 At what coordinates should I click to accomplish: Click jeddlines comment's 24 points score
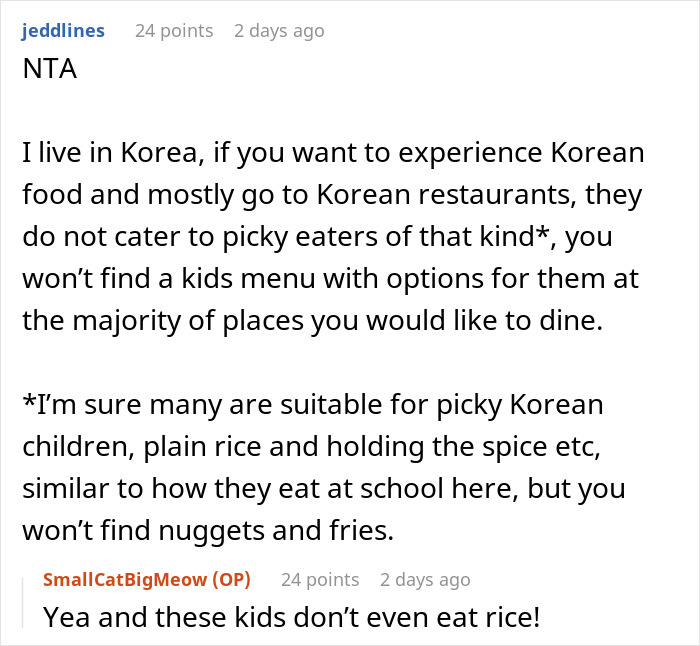(174, 31)
